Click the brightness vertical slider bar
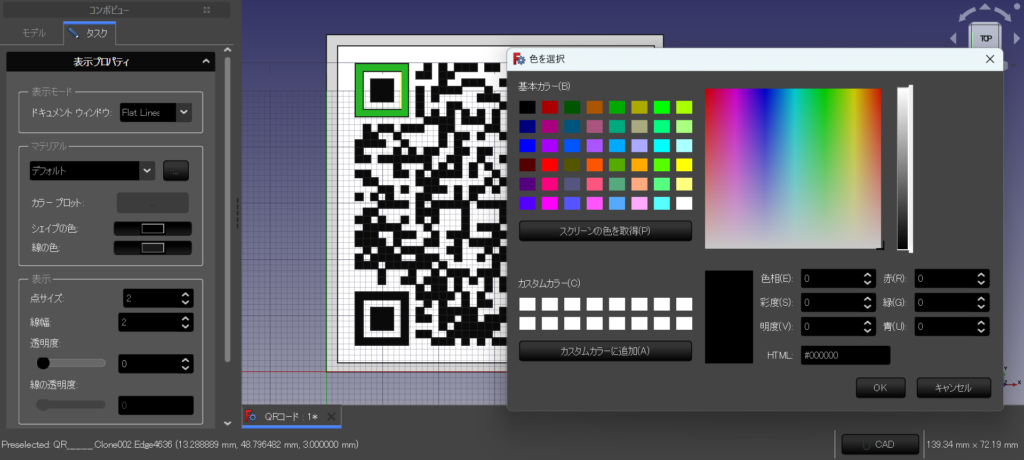Viewport: 1024px width, 460px height. tap(903, 169)
